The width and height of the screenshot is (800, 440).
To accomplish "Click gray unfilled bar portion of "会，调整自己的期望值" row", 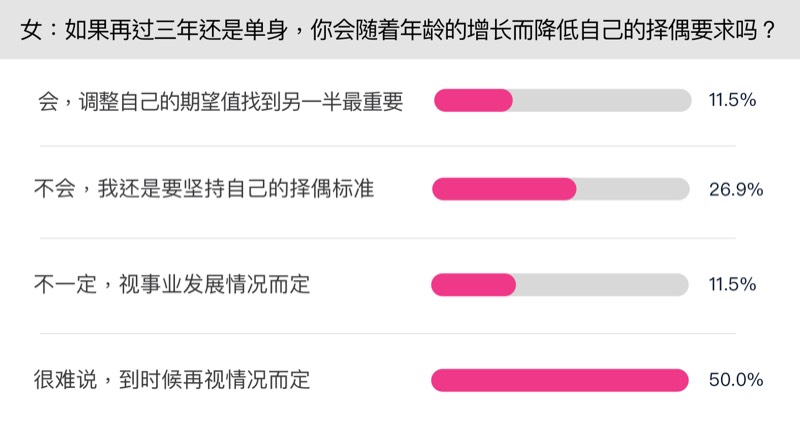I will (x=601, y=100).
